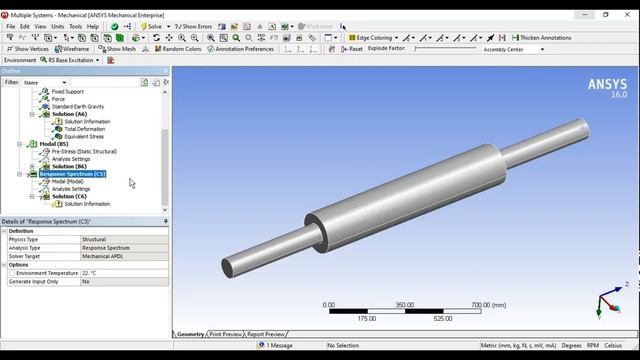
Task: Click the Environment Temperature value field
Action: point(124,273)
